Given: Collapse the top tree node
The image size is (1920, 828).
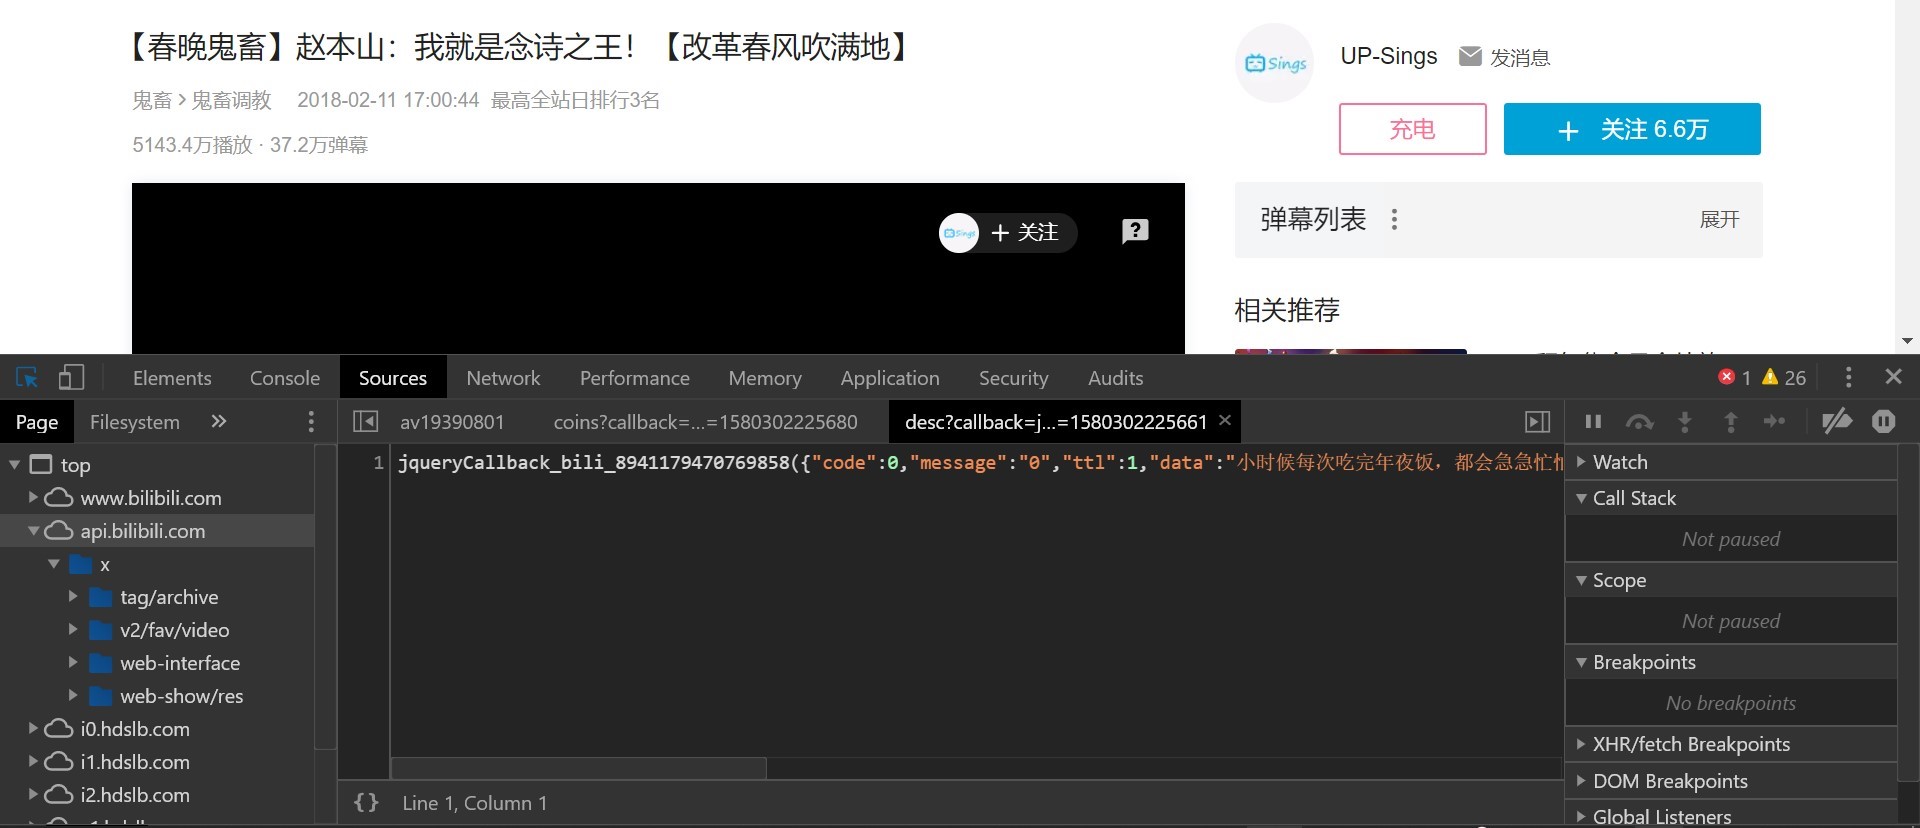Looking at the screenshot, I should 14,464.
